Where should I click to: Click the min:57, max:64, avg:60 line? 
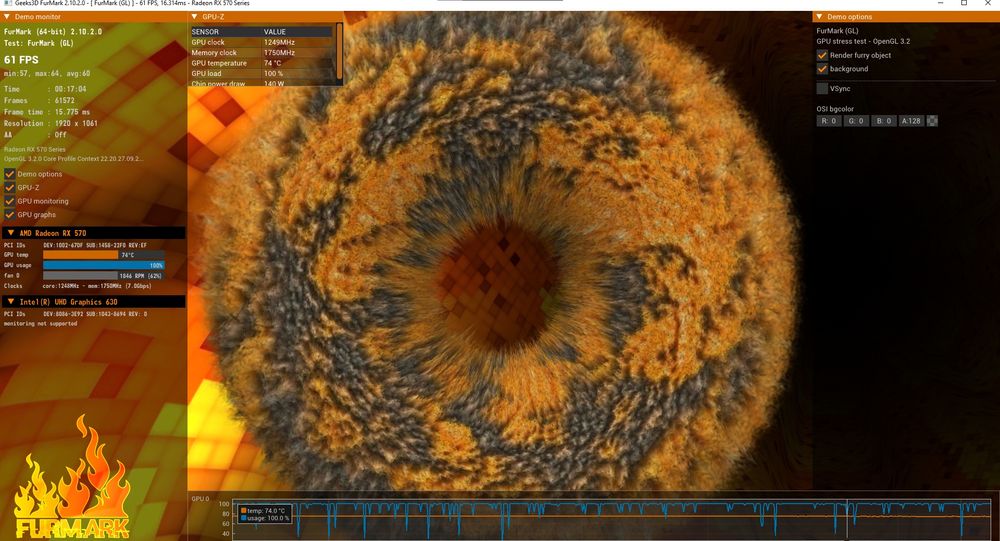click(47, 73)
